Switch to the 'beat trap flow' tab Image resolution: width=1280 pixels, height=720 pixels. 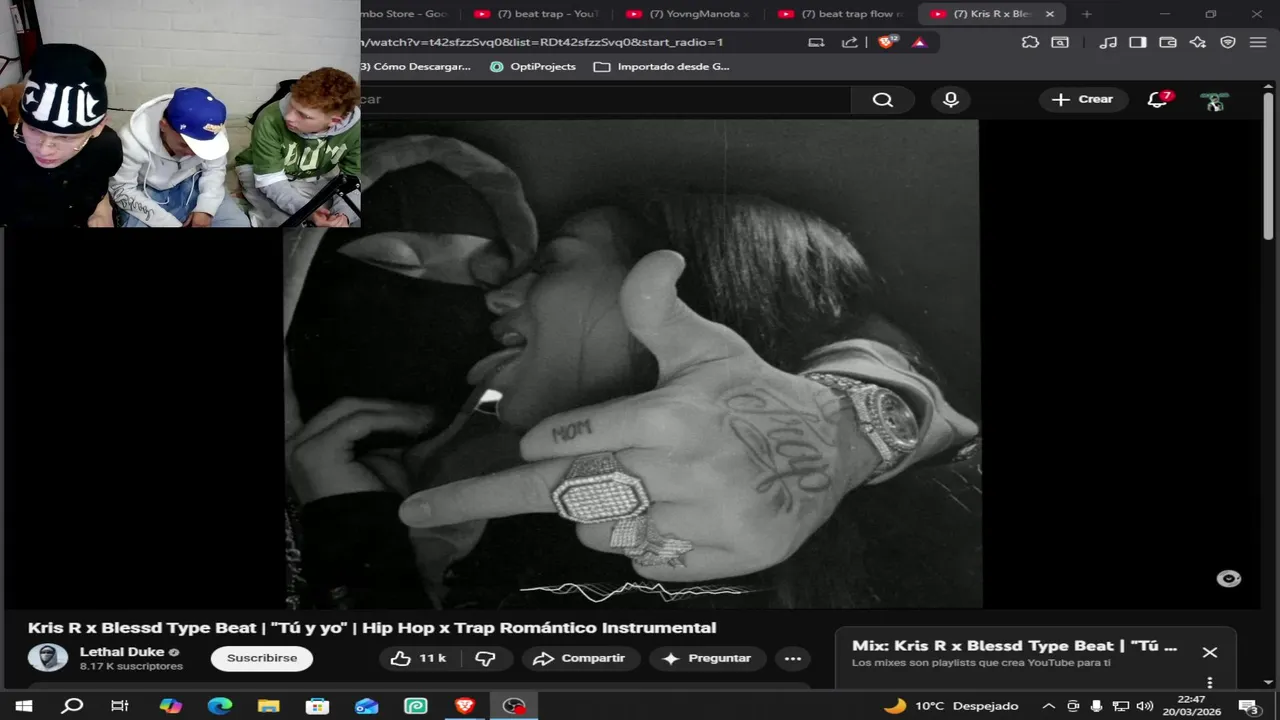click(841, 14)
